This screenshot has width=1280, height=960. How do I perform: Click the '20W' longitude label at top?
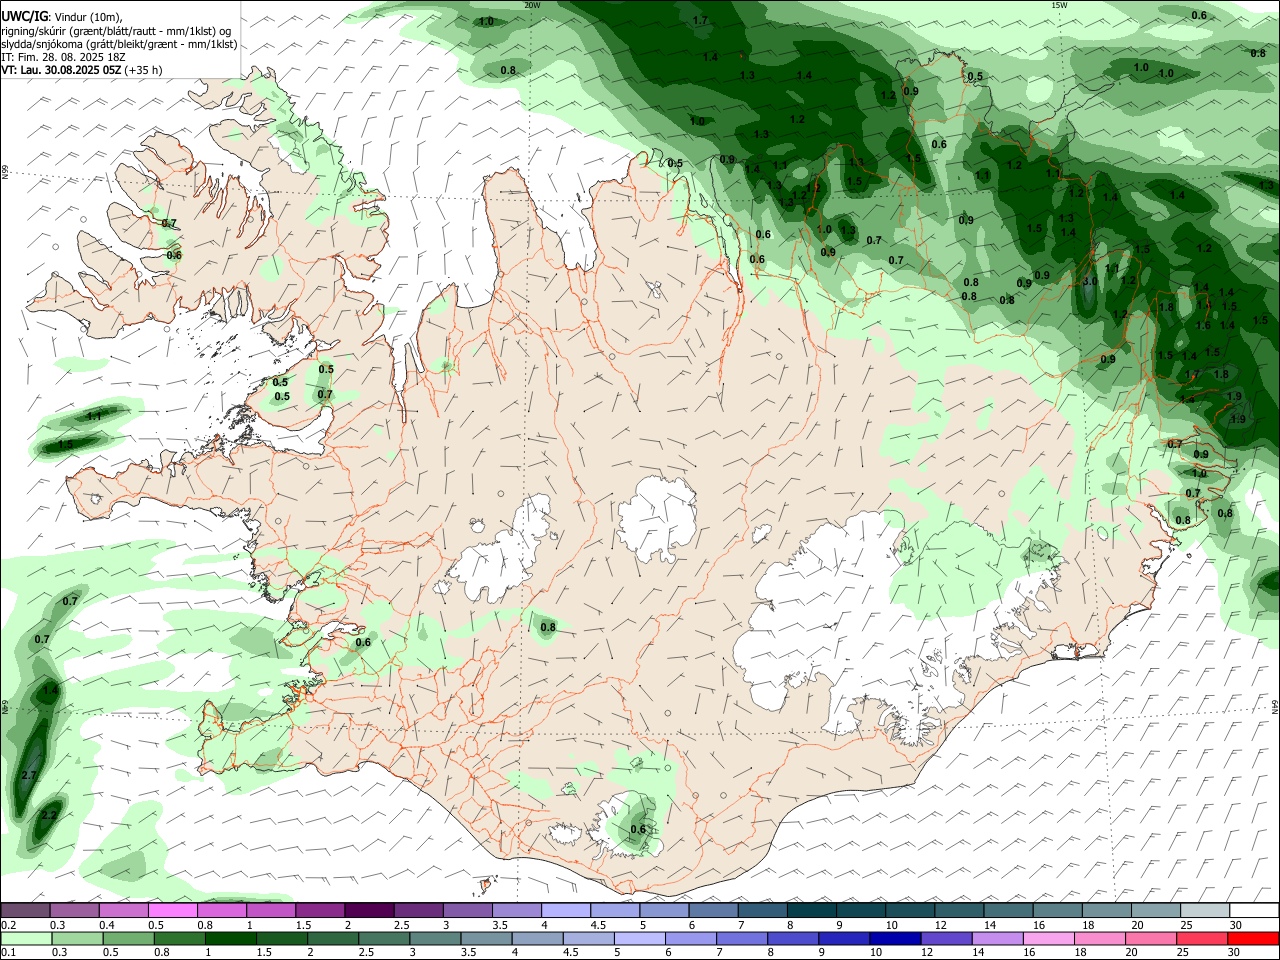tap(532, 5)
